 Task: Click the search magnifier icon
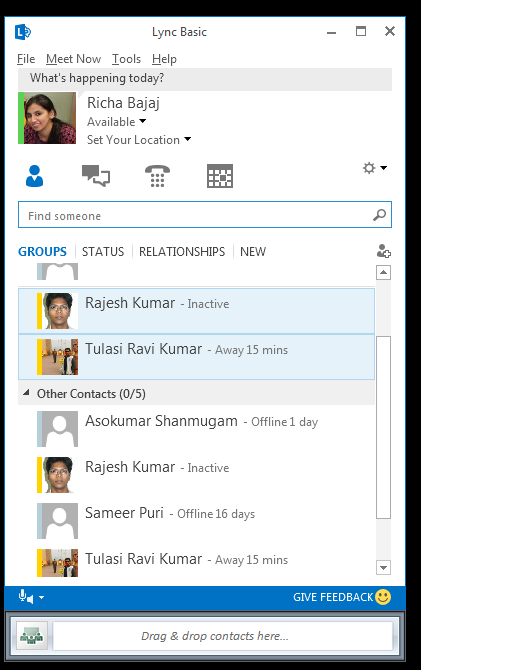click(379, 215)
